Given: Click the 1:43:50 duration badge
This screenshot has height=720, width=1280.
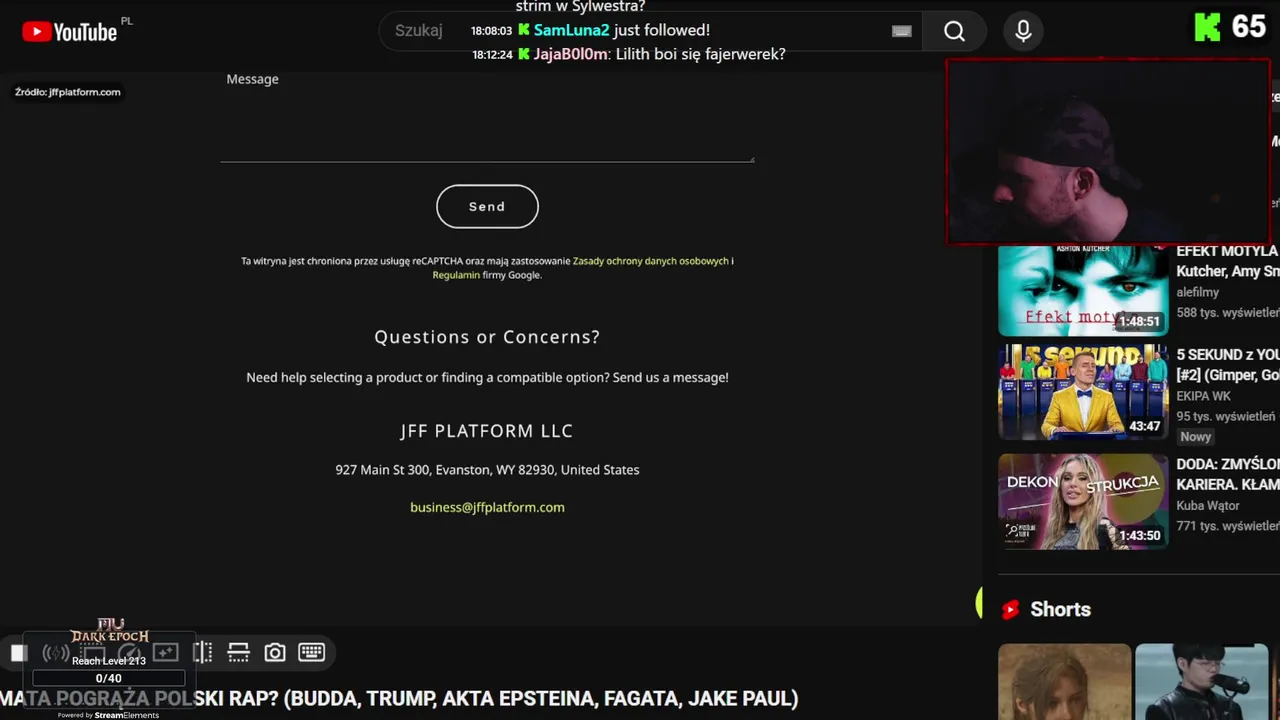Looking at the screenshot, I should tap(1139, 536).
